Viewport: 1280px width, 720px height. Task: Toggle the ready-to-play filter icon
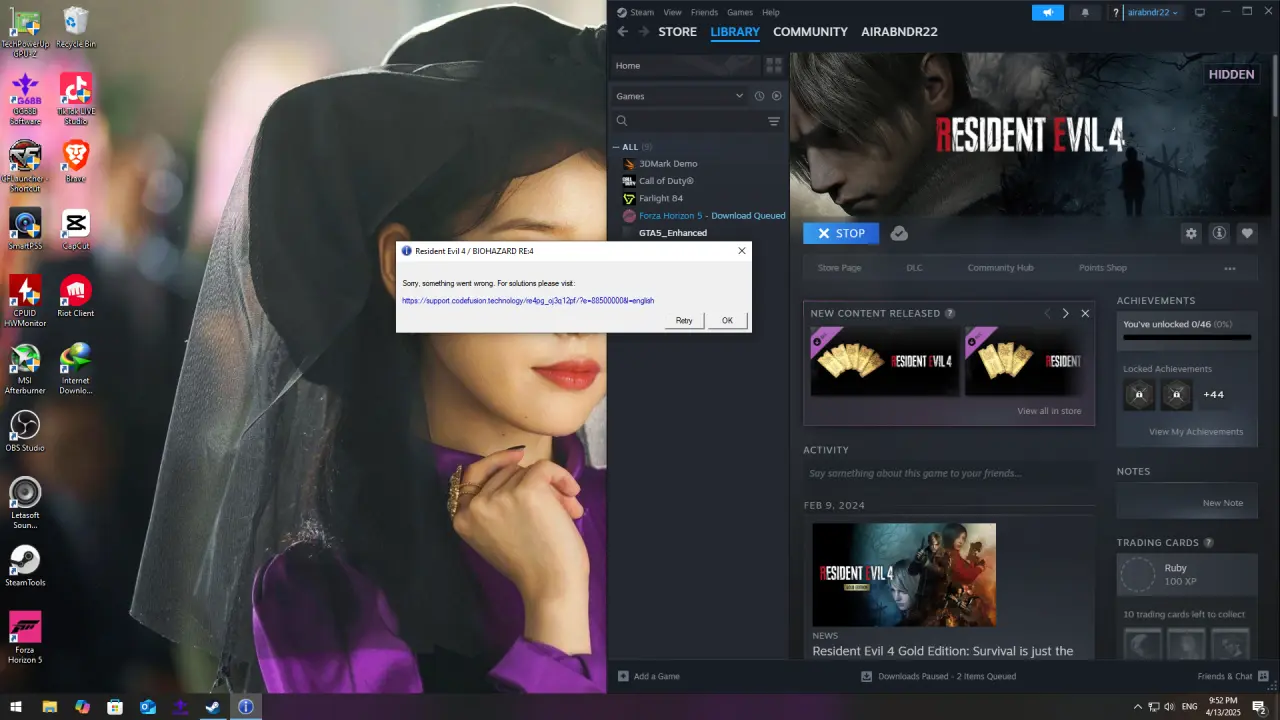click(777, 96)
